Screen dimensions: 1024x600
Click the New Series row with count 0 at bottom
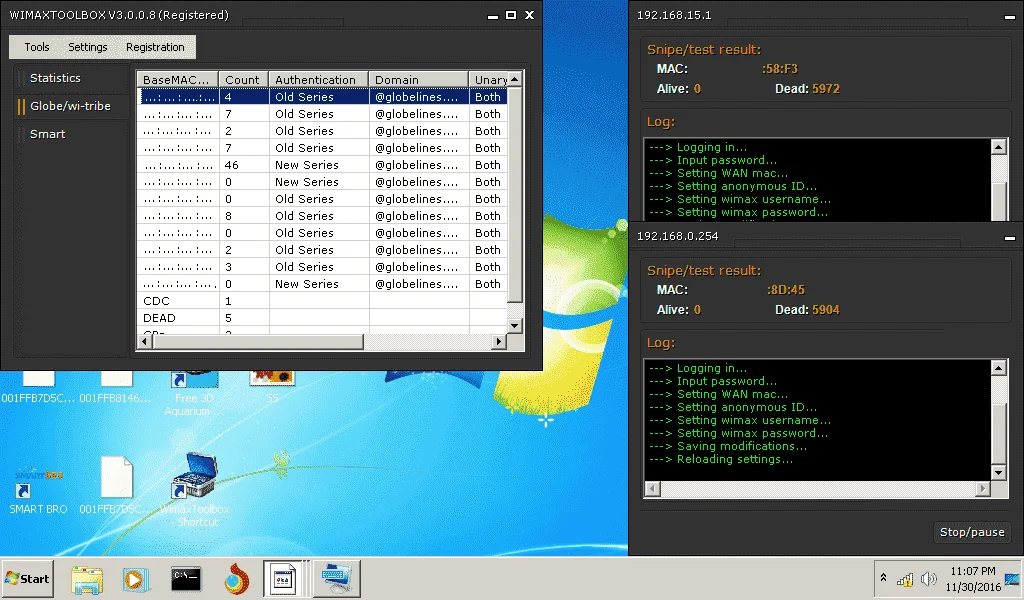[323, 284]
